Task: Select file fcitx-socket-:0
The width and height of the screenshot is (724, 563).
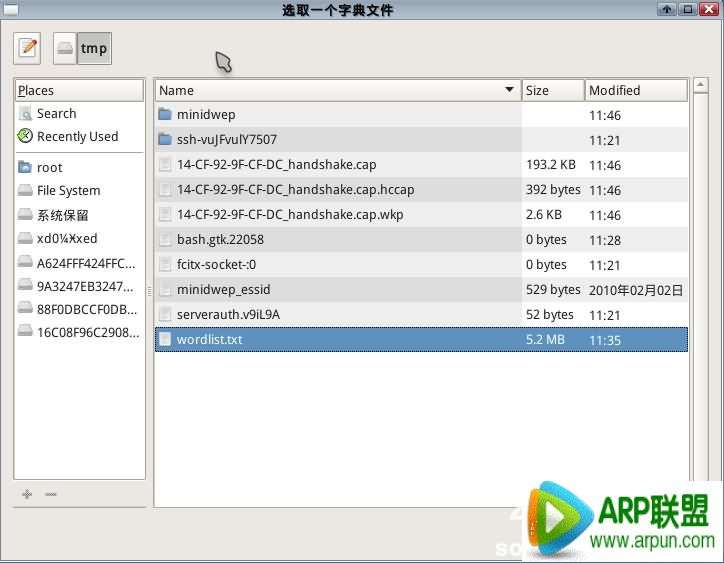Action: tap(421, 264)
